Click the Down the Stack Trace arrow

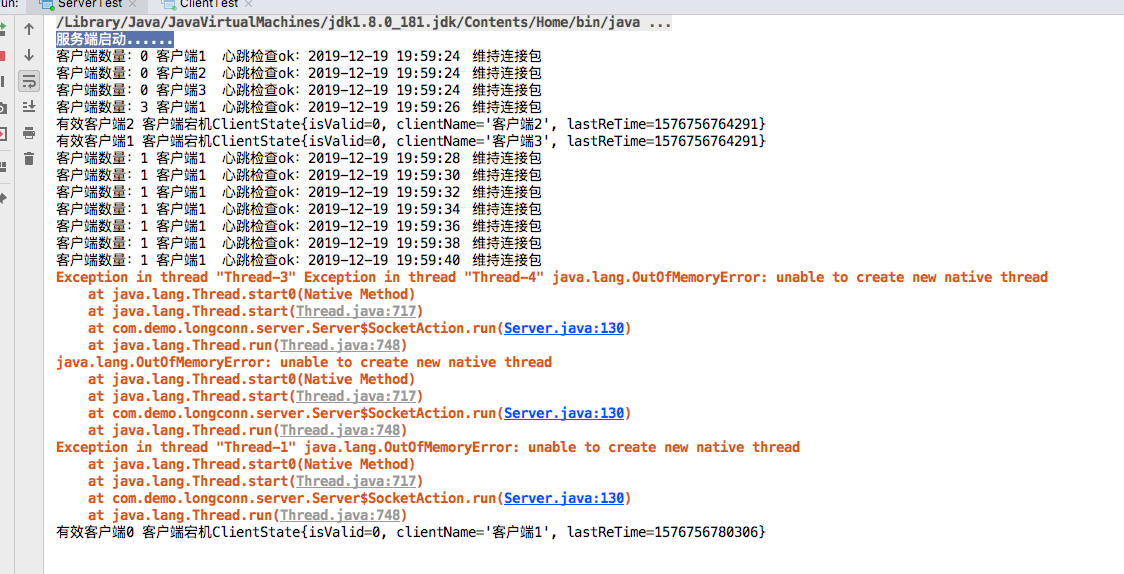pos(29,55)
